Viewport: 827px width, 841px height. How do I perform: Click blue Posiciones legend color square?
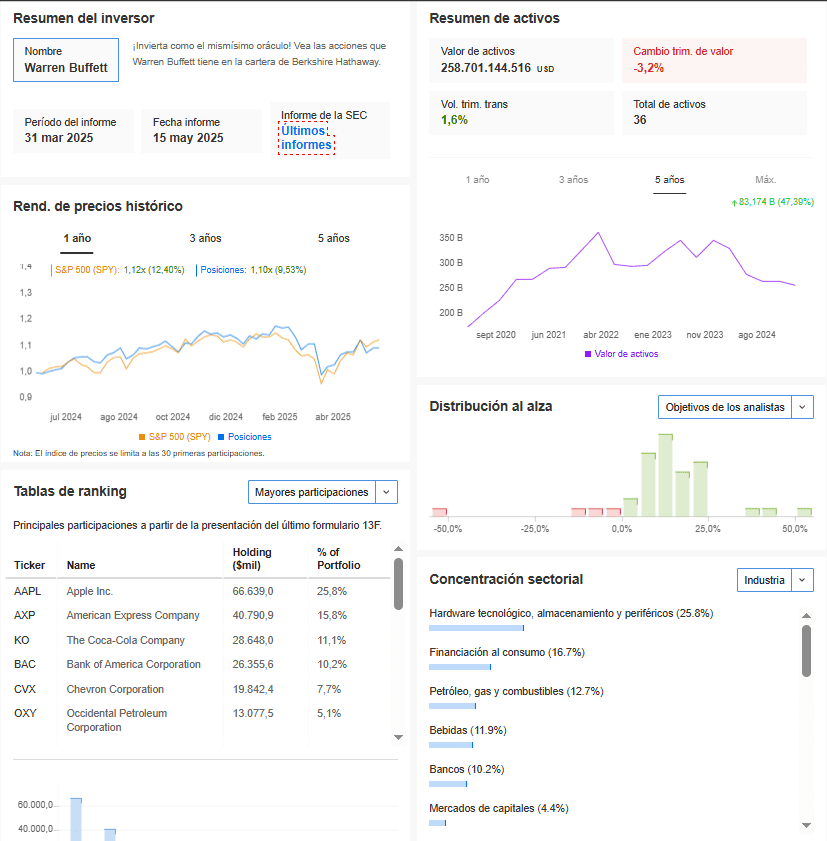[221, 437]
